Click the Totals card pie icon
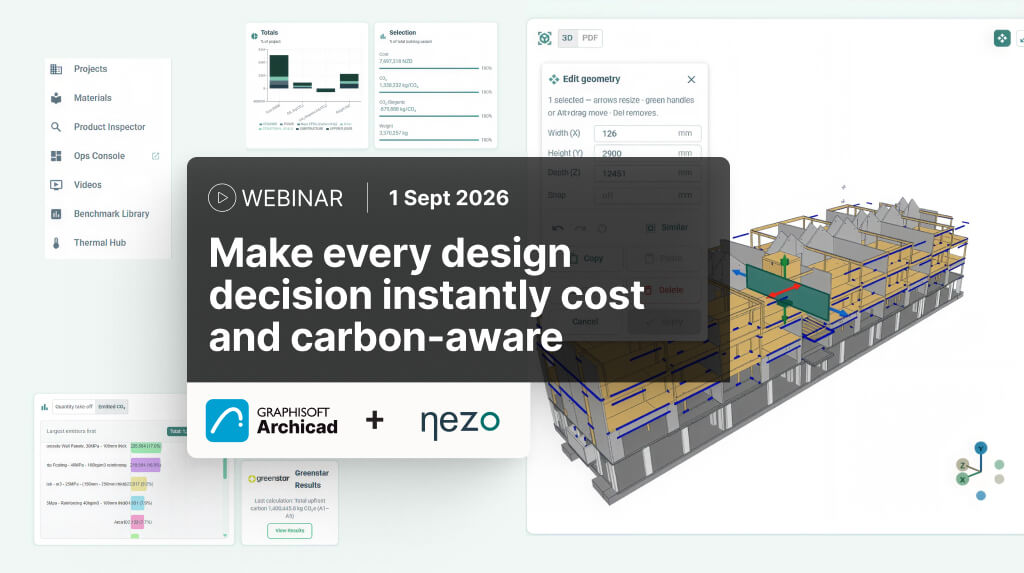Screen dimensions: 1024x573 click(x=254, y=36)
